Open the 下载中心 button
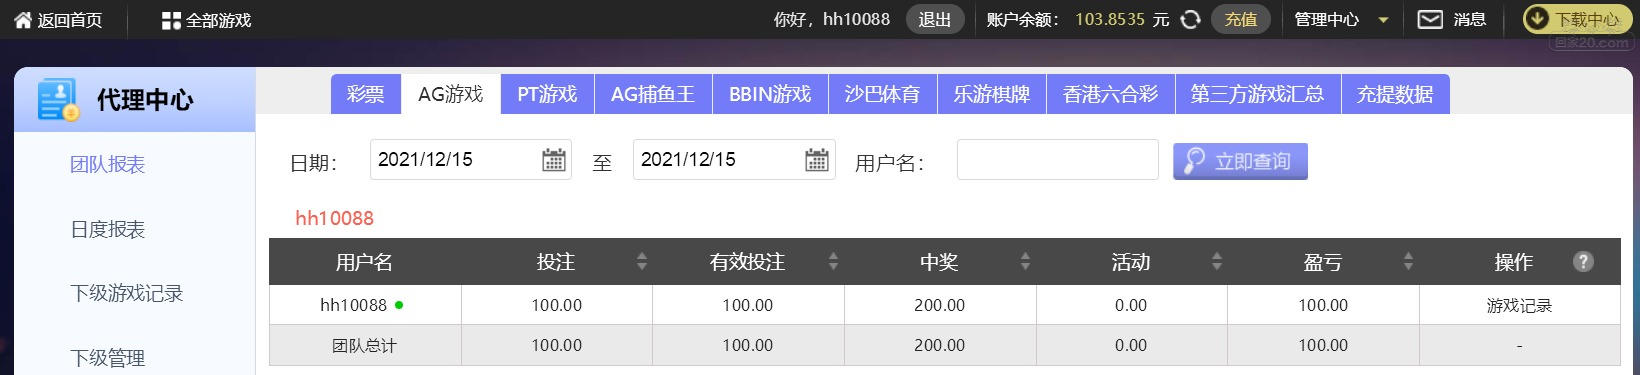 click(1577, 19)
